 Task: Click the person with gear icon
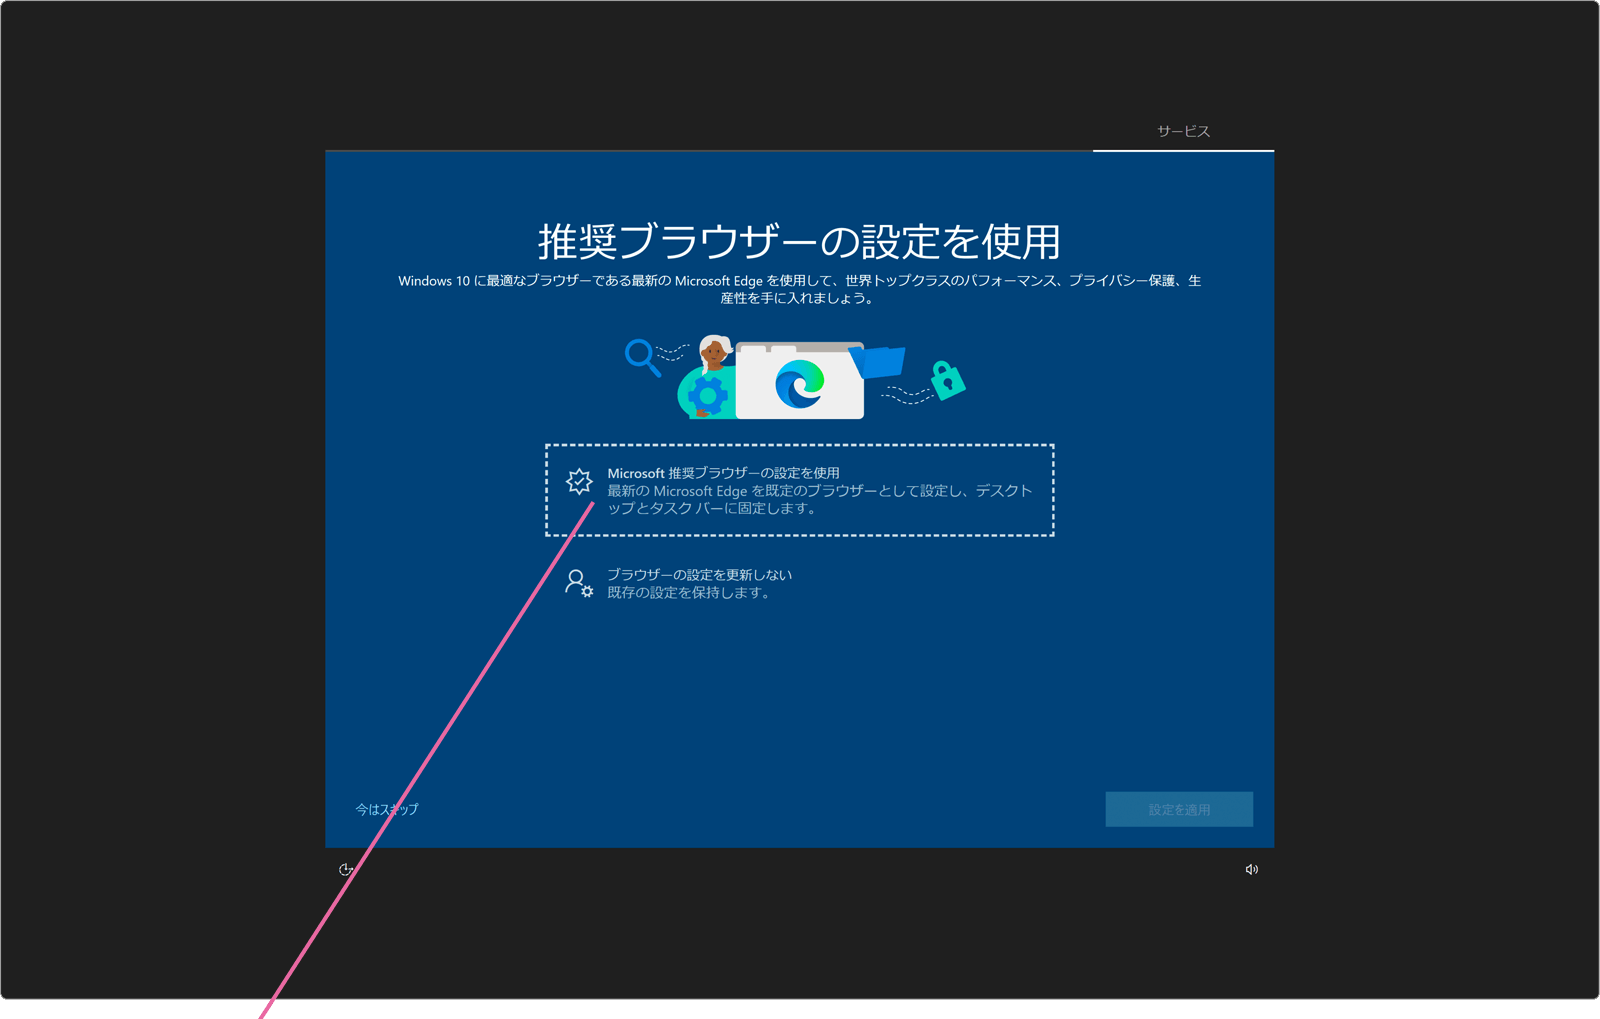point(579,583)
